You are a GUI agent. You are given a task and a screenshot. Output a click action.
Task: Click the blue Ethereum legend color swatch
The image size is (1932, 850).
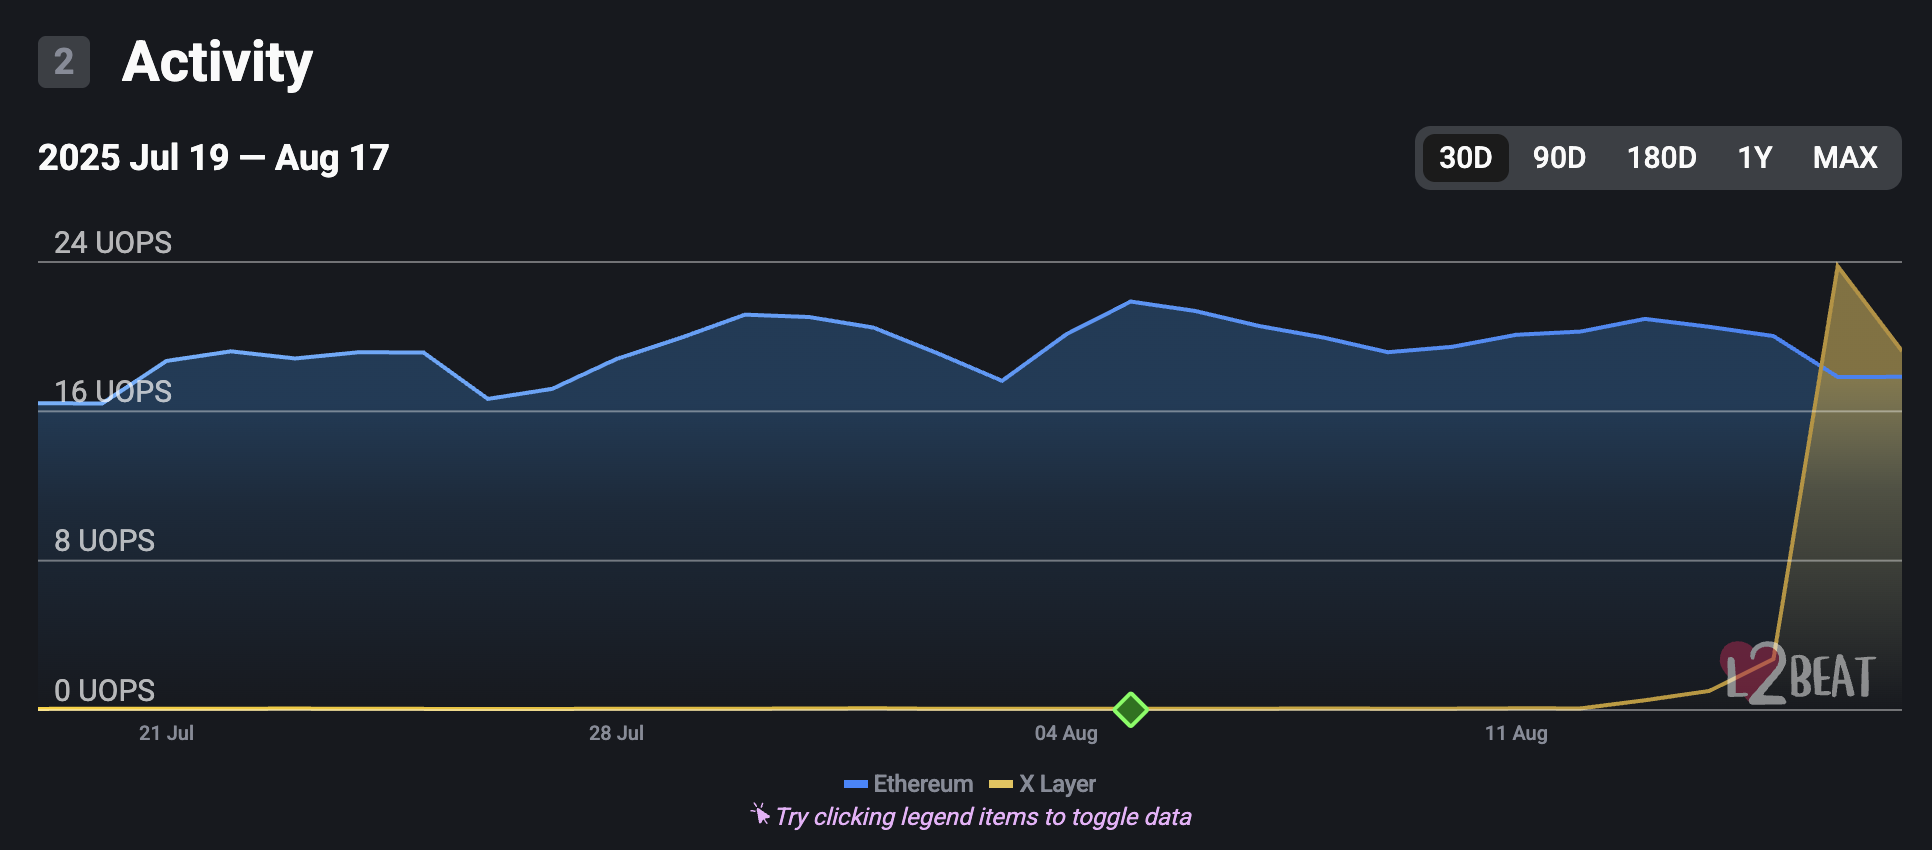point(855,784)
